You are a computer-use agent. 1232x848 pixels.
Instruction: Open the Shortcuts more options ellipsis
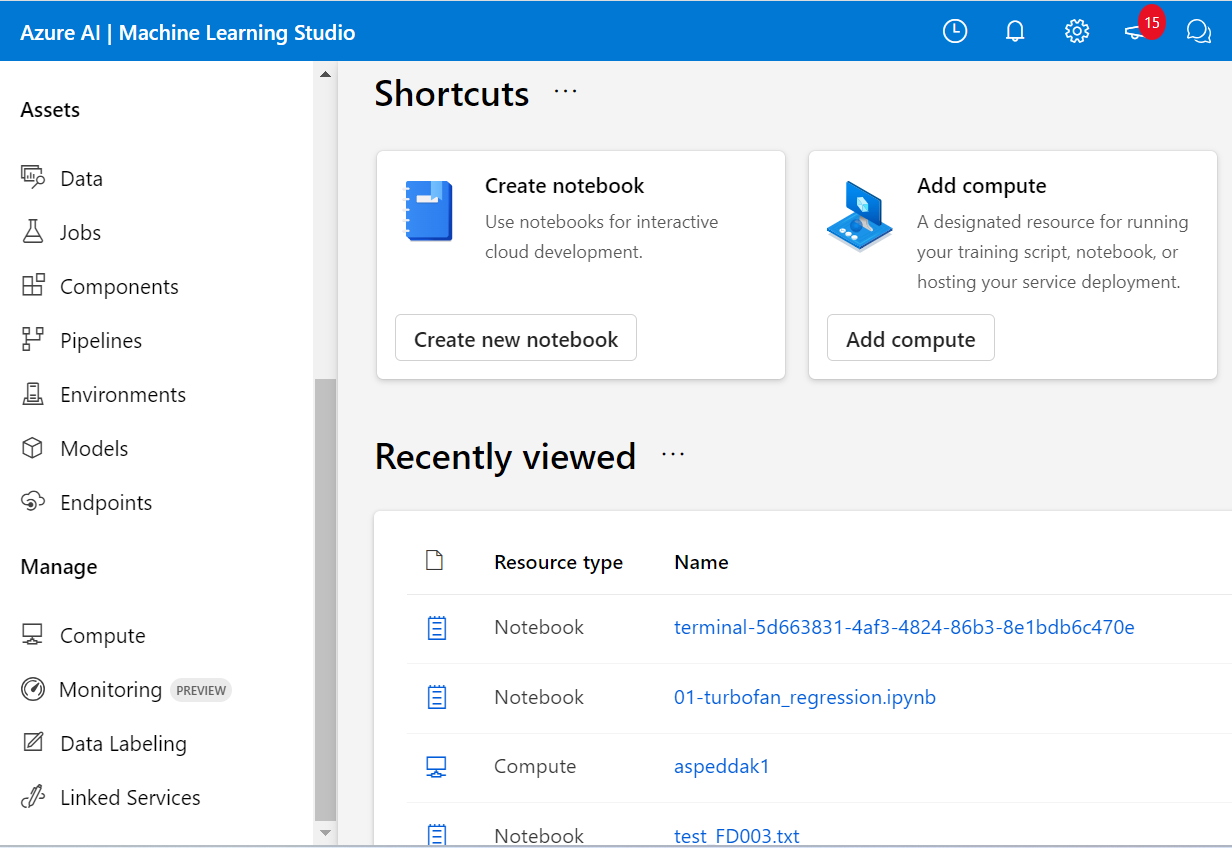pyautogui.click(x=566, y=91)
